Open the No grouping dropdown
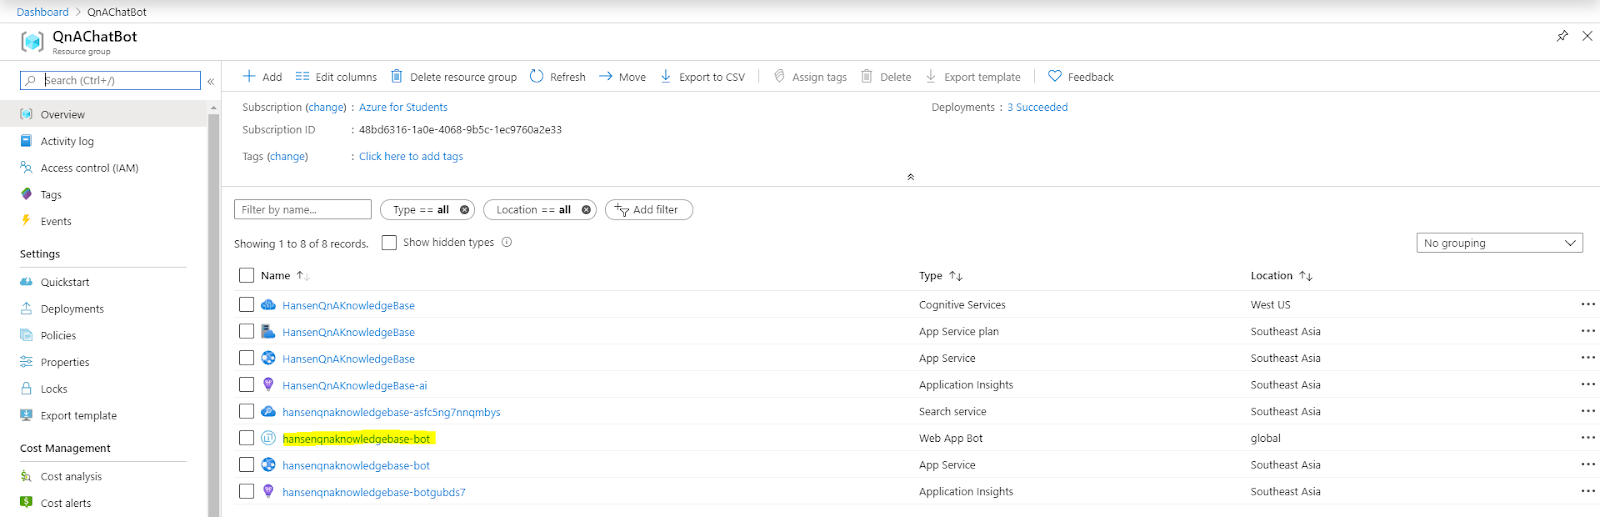Image resolution: width=1600 pixels, height=517 pixels. [x=1499, y=243]
